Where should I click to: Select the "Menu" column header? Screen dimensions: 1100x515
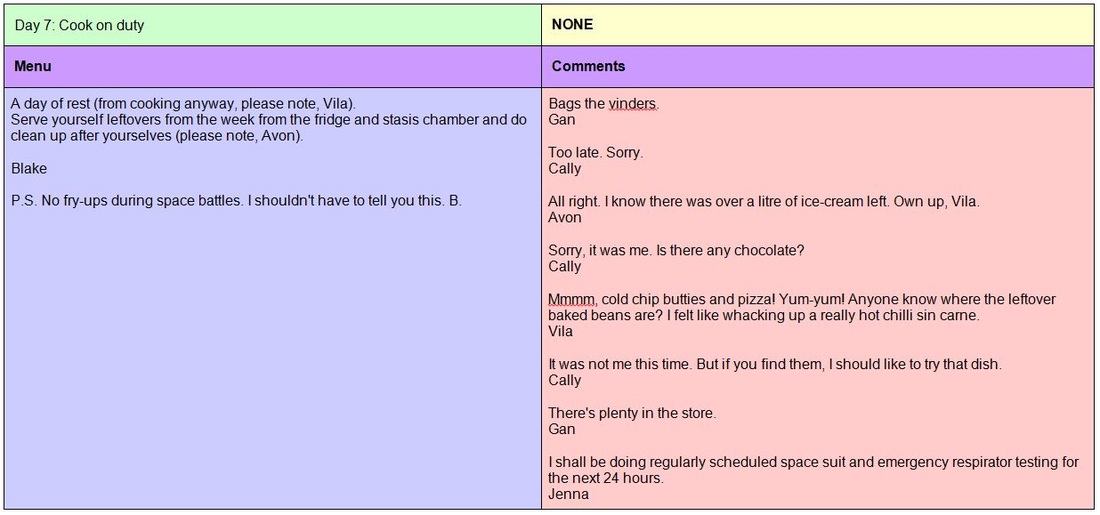pos(33,66)
